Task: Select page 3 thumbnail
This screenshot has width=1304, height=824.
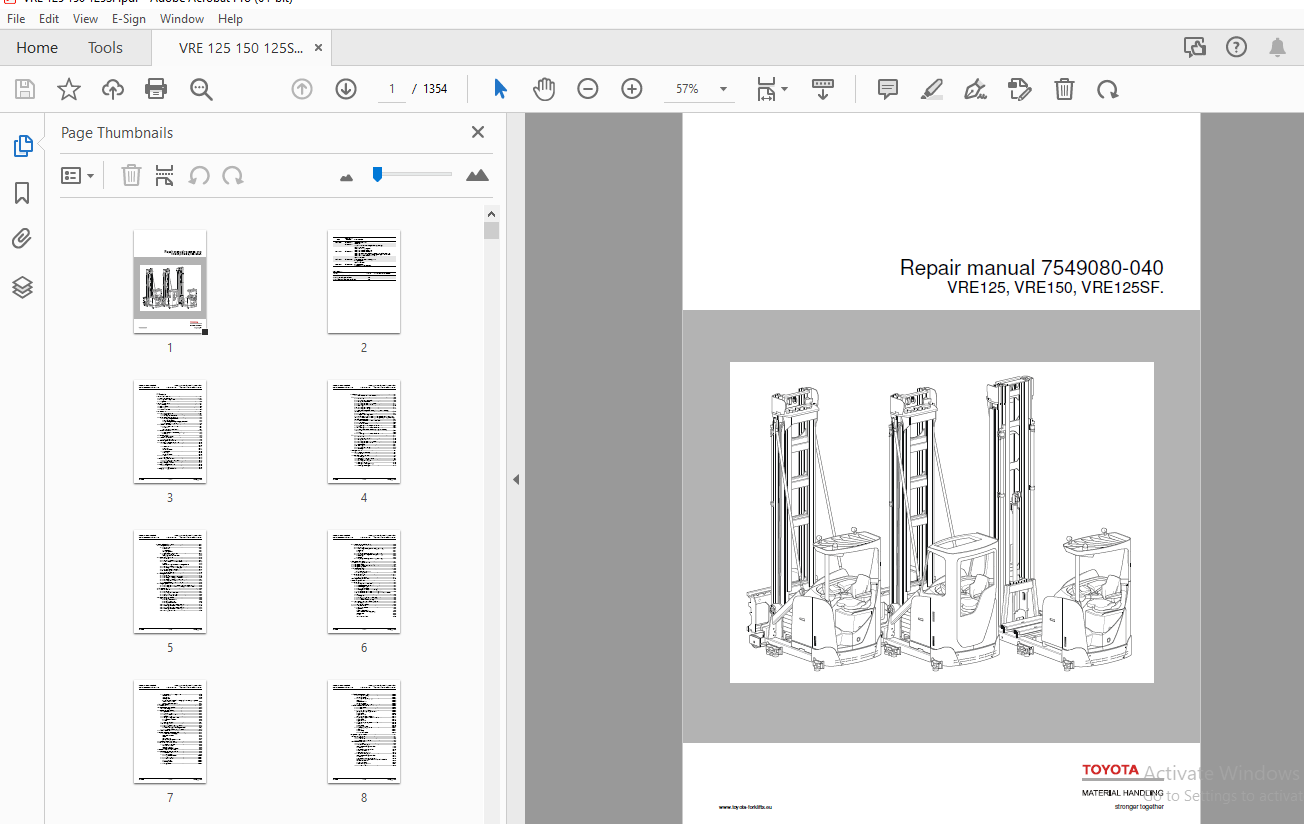Action: click(x=170, y=432)
